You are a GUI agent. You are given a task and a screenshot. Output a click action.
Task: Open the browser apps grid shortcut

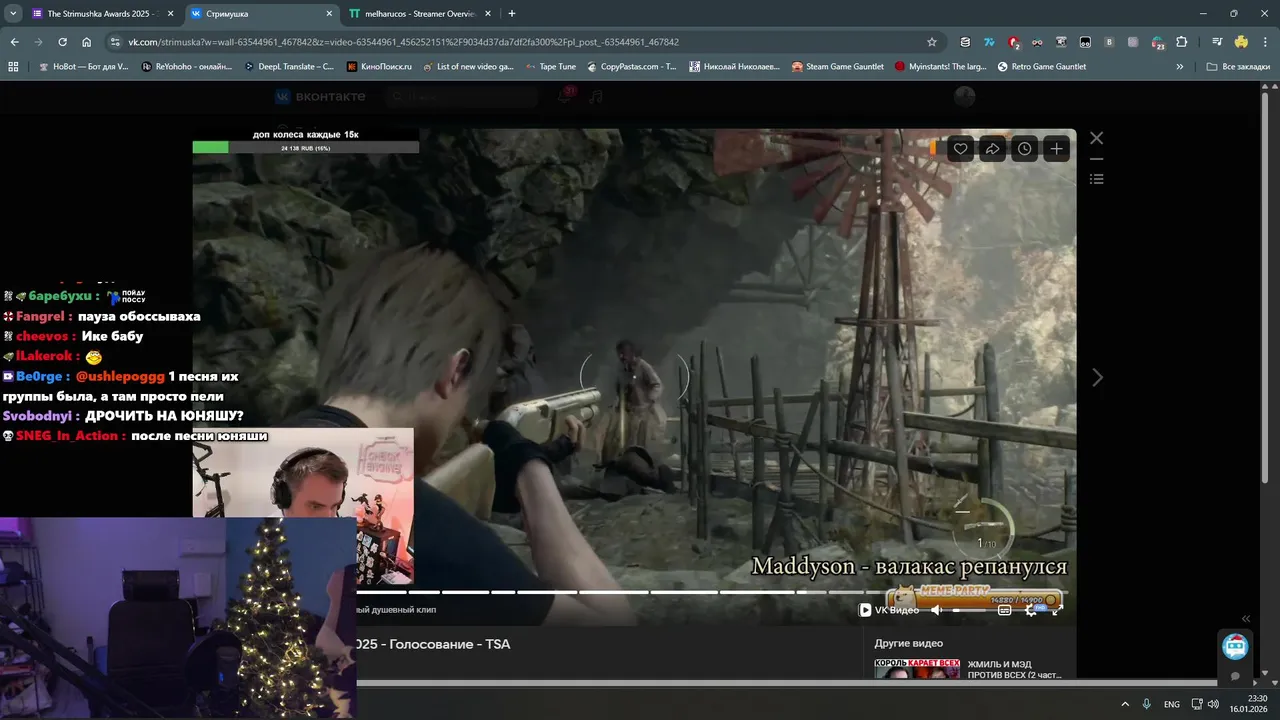[13, 67]
